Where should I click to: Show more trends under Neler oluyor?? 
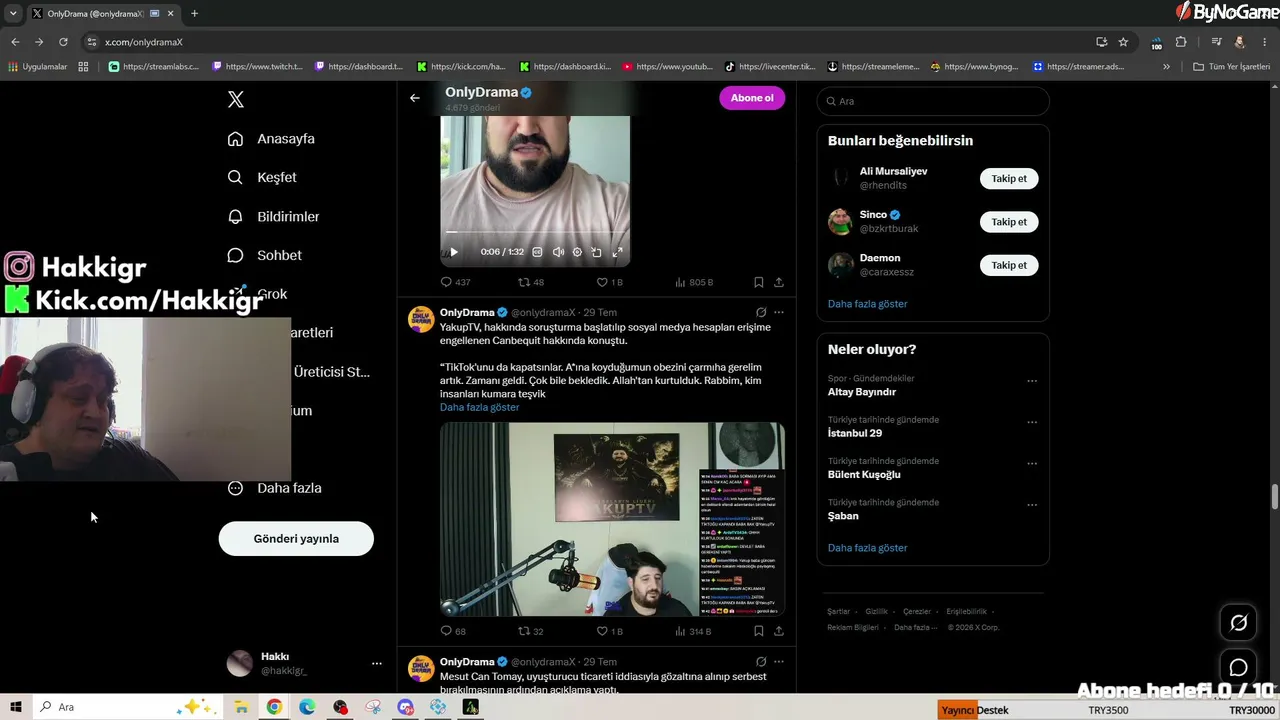(867, 548)
